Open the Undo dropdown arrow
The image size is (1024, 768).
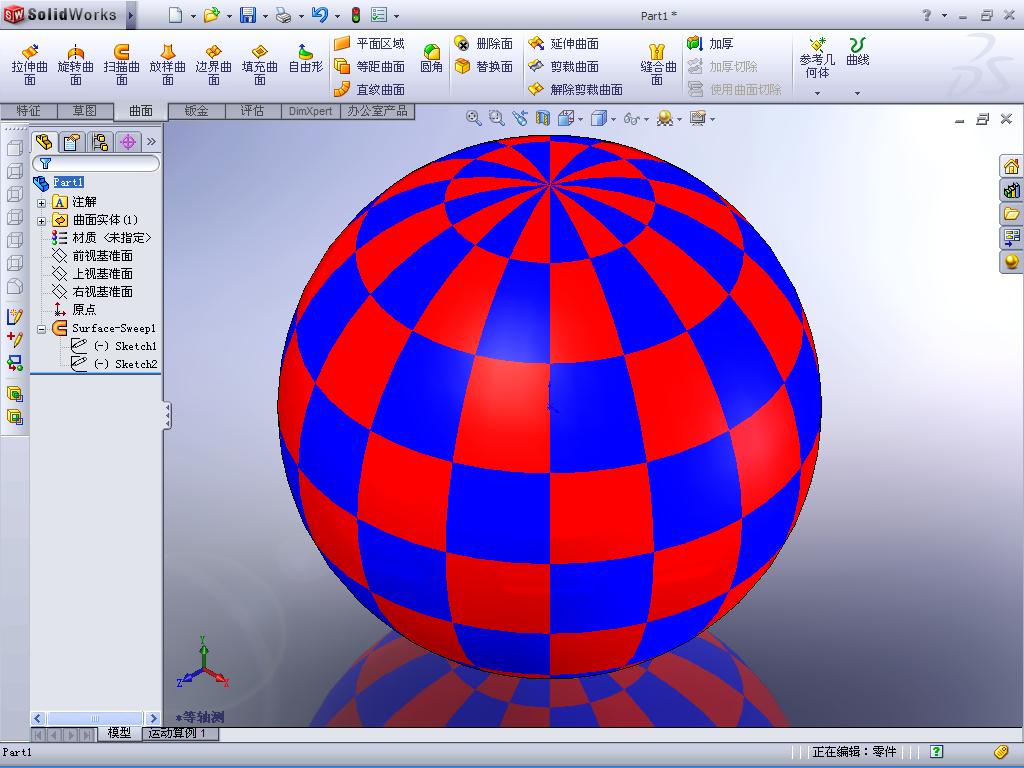337,16
